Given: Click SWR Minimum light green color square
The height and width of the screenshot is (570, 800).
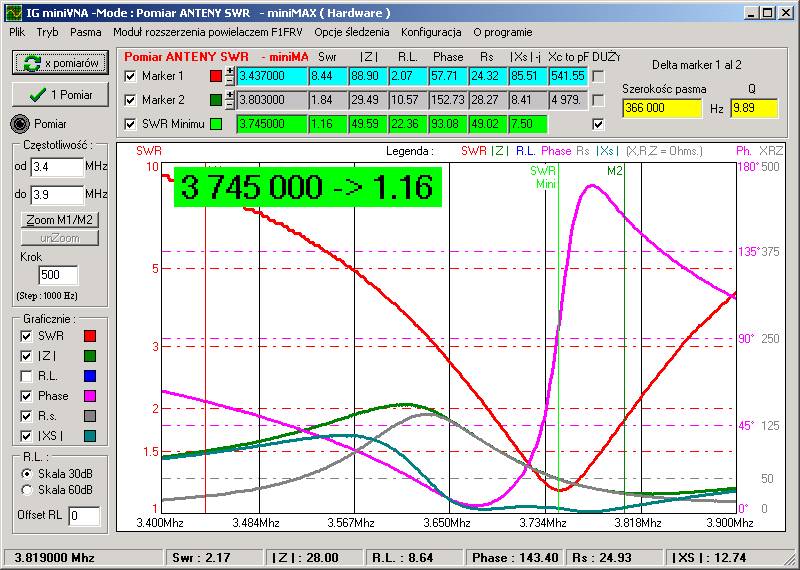Looking at the screenshot, I should [x=216, y=124].
